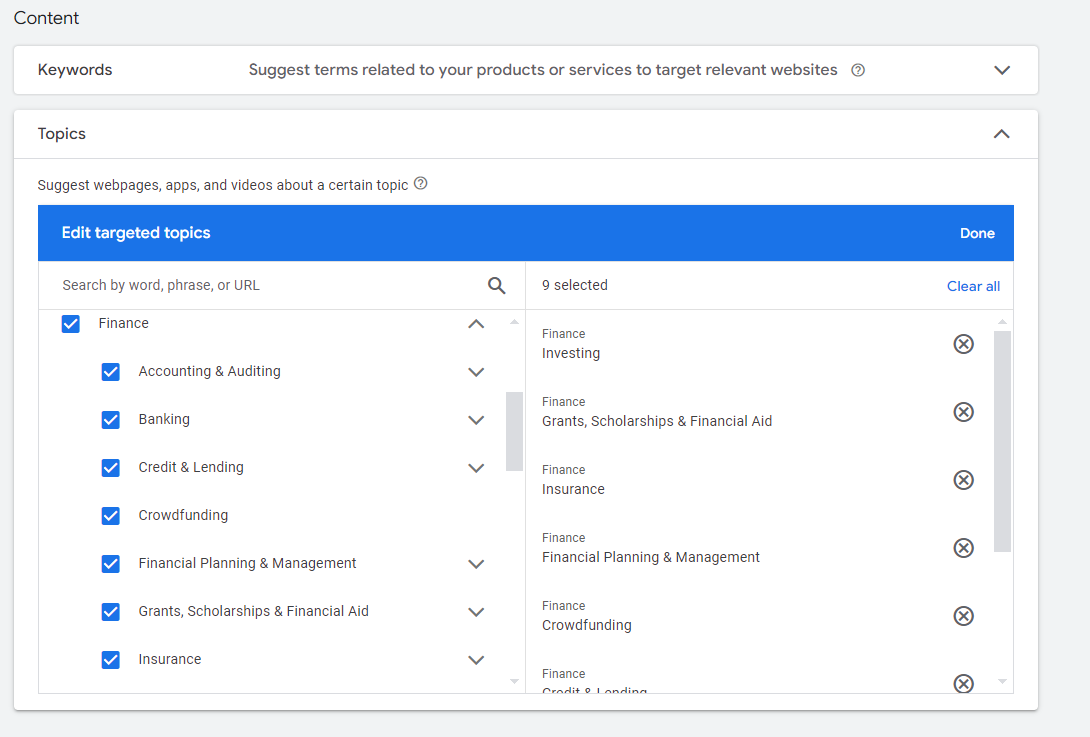
Task: Uncheck the Finance parent checkbox
Action: coord(70,323)
